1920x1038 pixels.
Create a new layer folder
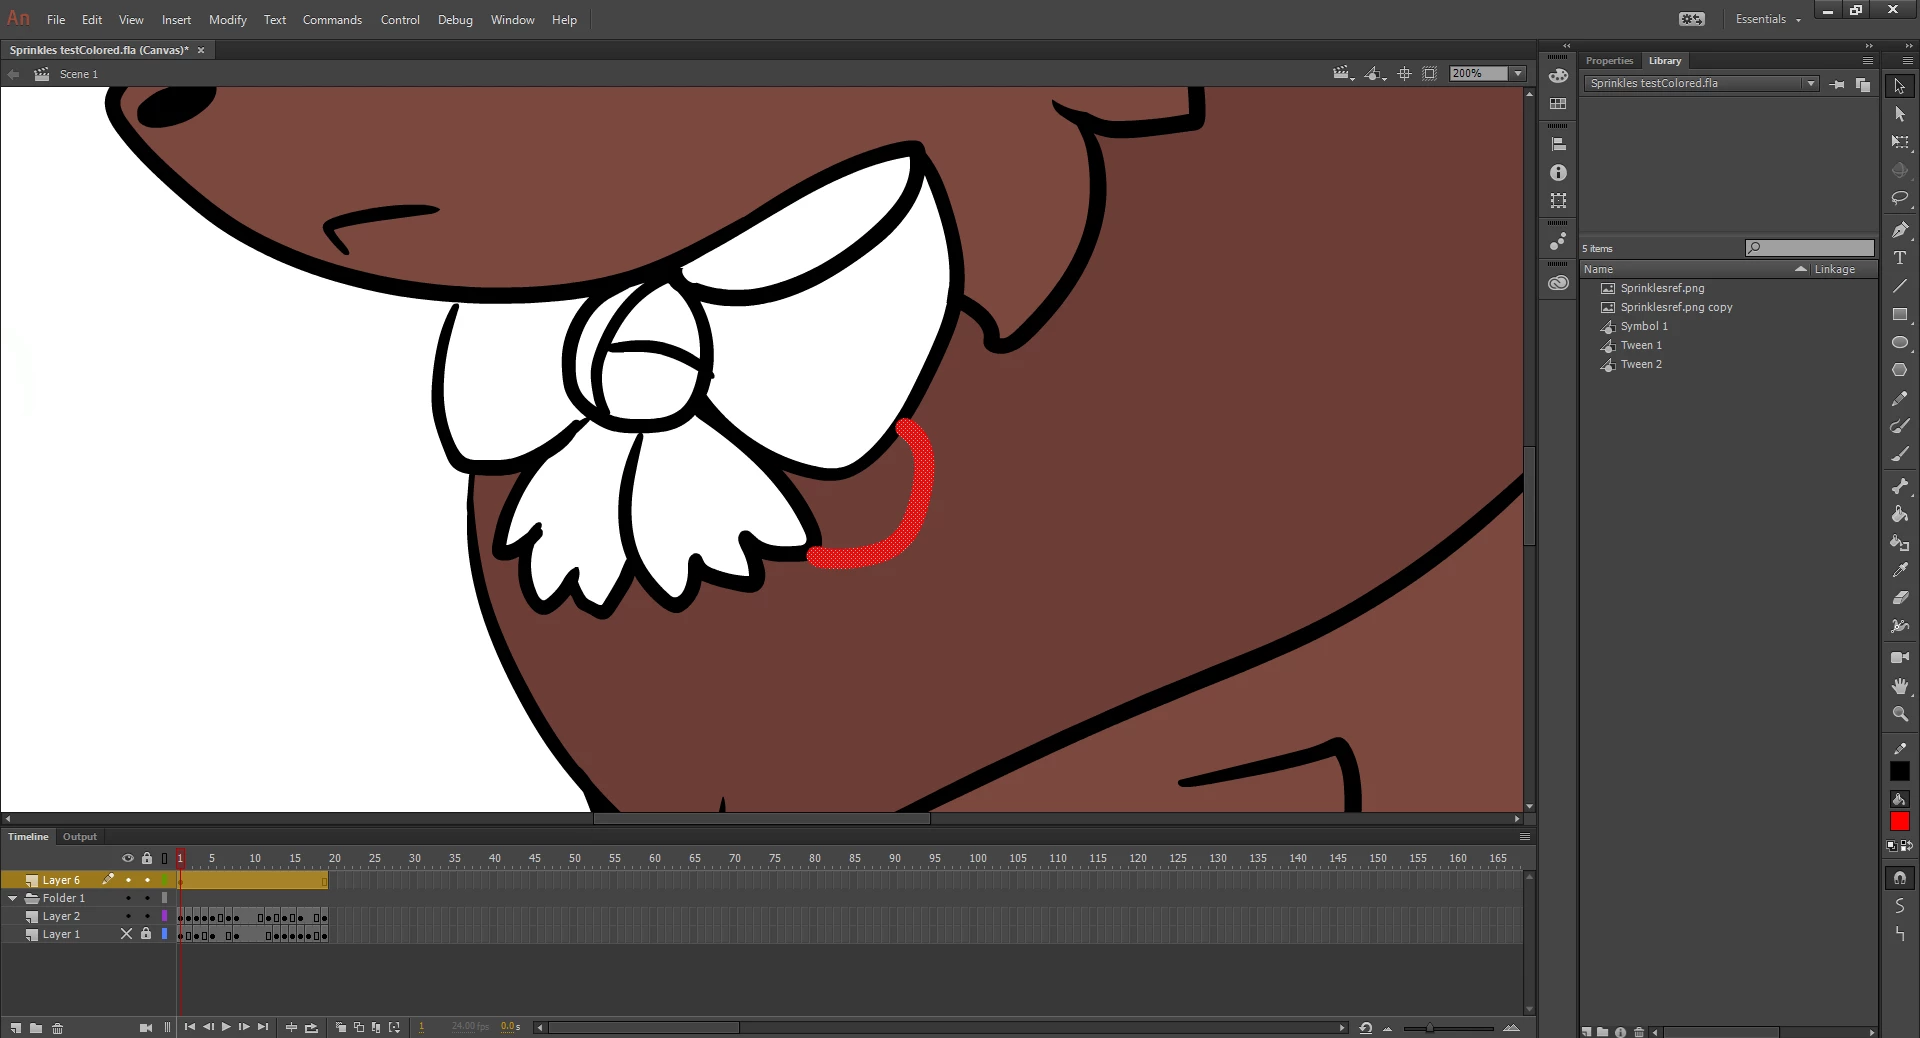(36, 1028)
